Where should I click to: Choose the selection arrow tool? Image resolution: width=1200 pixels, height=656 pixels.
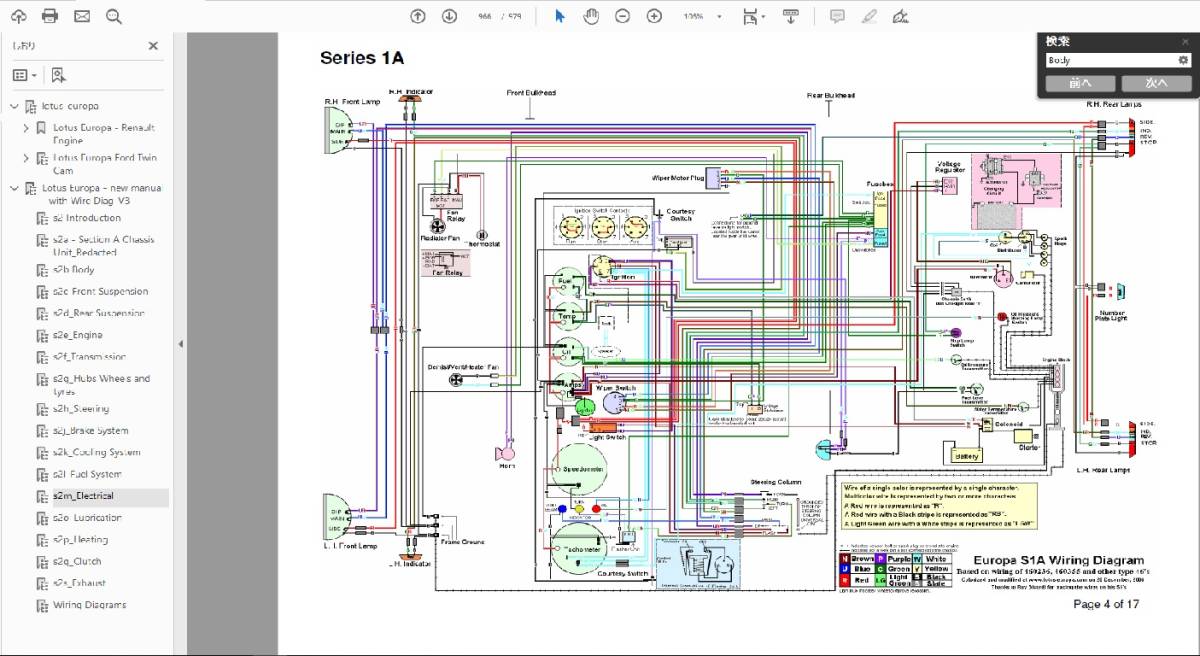coord(560,16)
